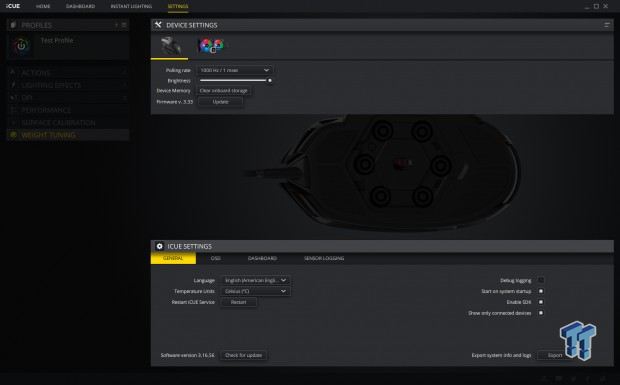Click the Surface Calibration icon
This screenshot has height=385, width=620.
13,122
